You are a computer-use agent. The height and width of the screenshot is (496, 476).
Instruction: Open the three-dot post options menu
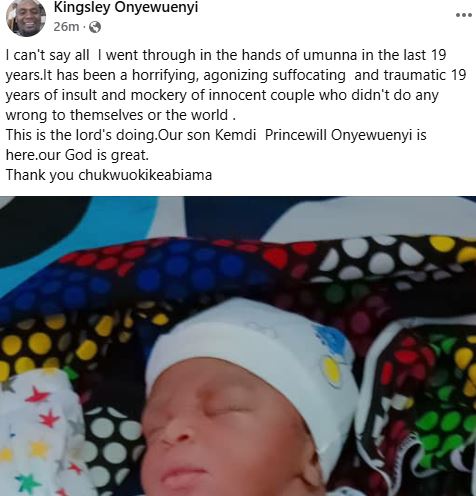point(463,15)
